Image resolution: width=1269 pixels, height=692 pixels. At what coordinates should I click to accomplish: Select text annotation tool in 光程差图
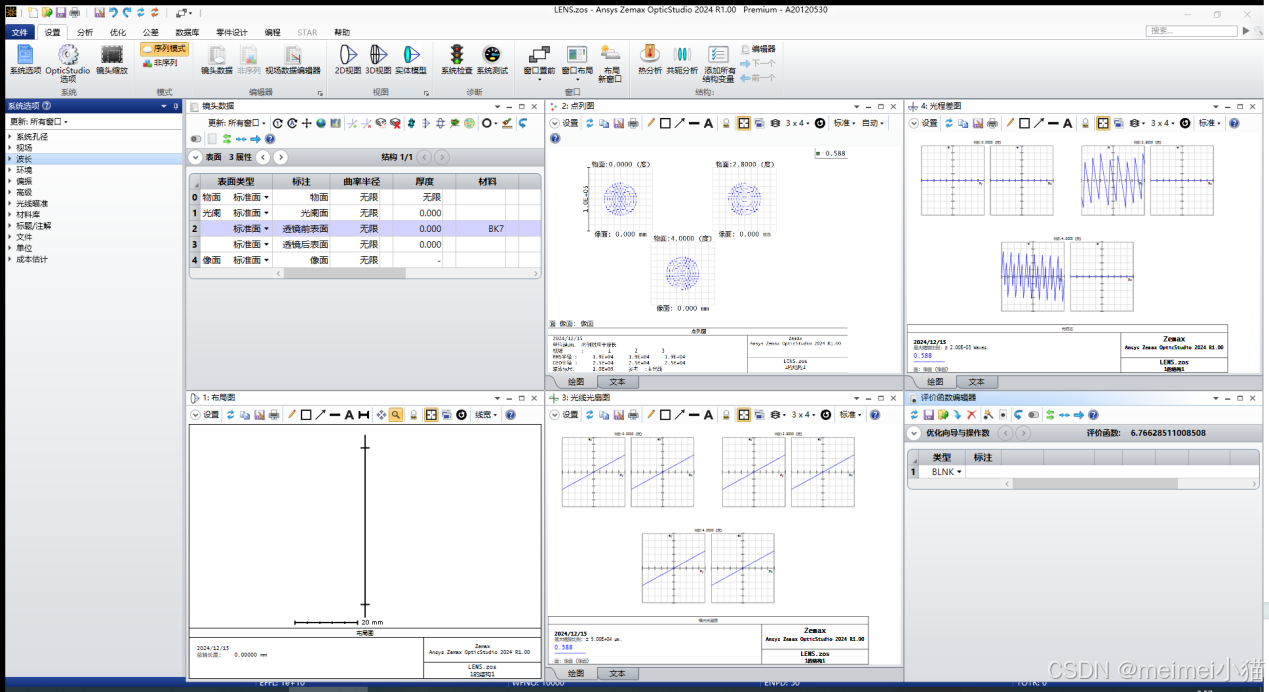(x=1068, y=123)
